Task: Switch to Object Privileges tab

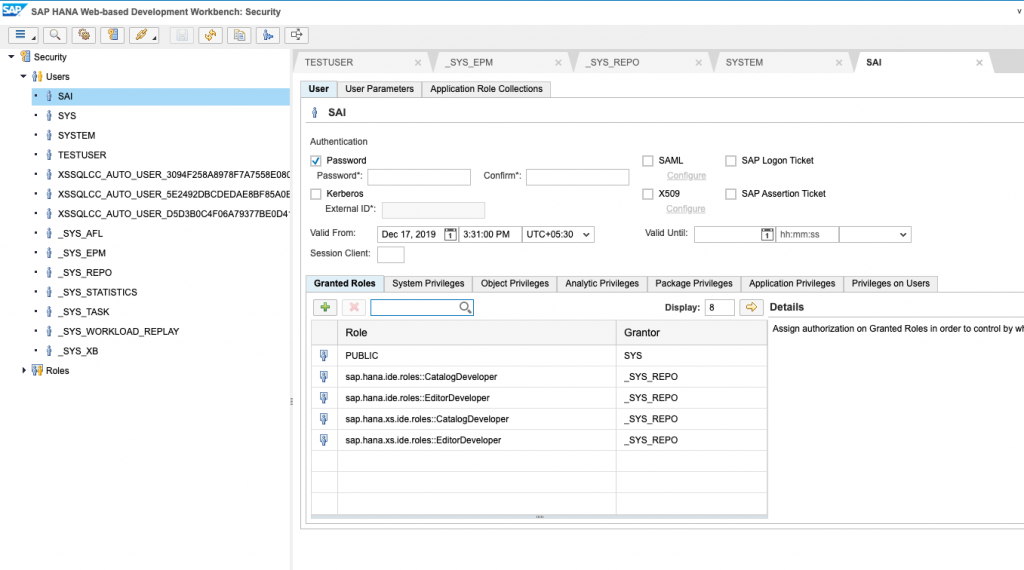Action: click(515, 283)
